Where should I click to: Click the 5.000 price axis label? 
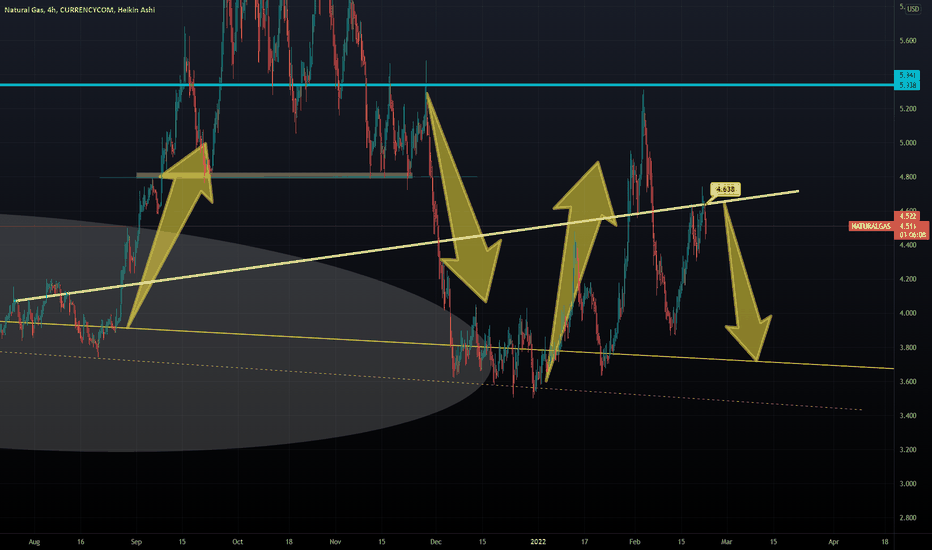pos(908,143)
